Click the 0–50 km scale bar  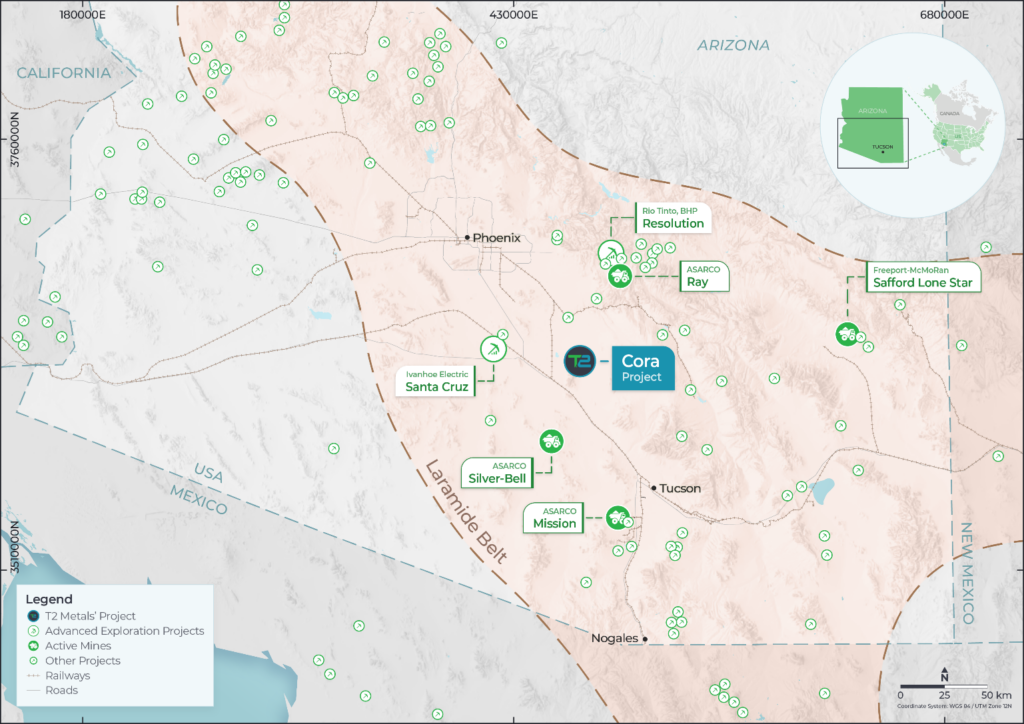pyautogui.click(x=944, y=687)
